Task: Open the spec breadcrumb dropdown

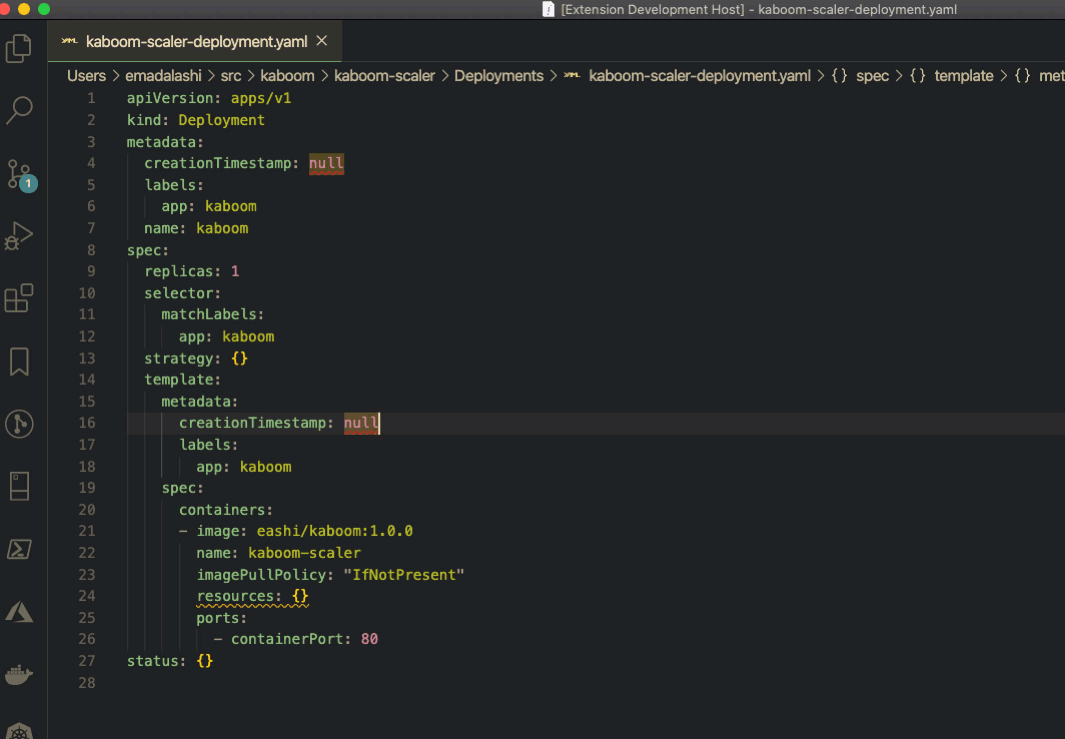Action: tap(872, 75)
